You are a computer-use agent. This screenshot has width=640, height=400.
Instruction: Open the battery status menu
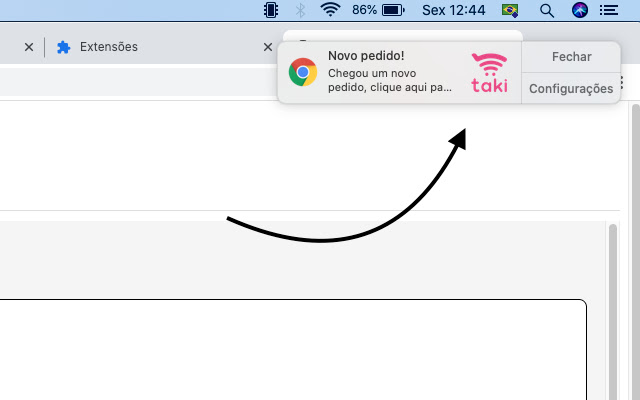coord(393,10)
